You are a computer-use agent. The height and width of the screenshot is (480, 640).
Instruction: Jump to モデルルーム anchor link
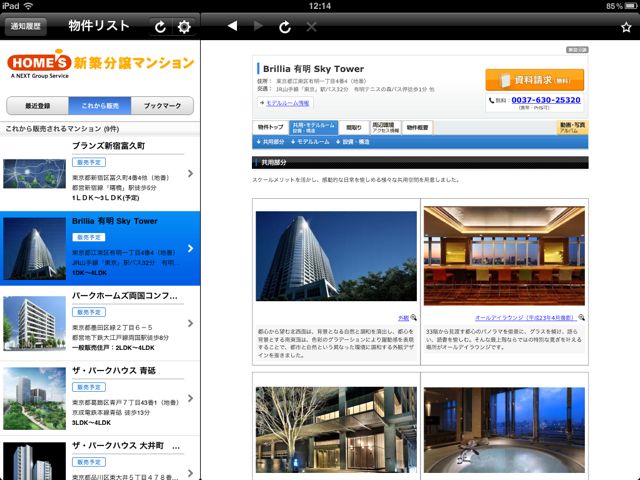point(310,142)
